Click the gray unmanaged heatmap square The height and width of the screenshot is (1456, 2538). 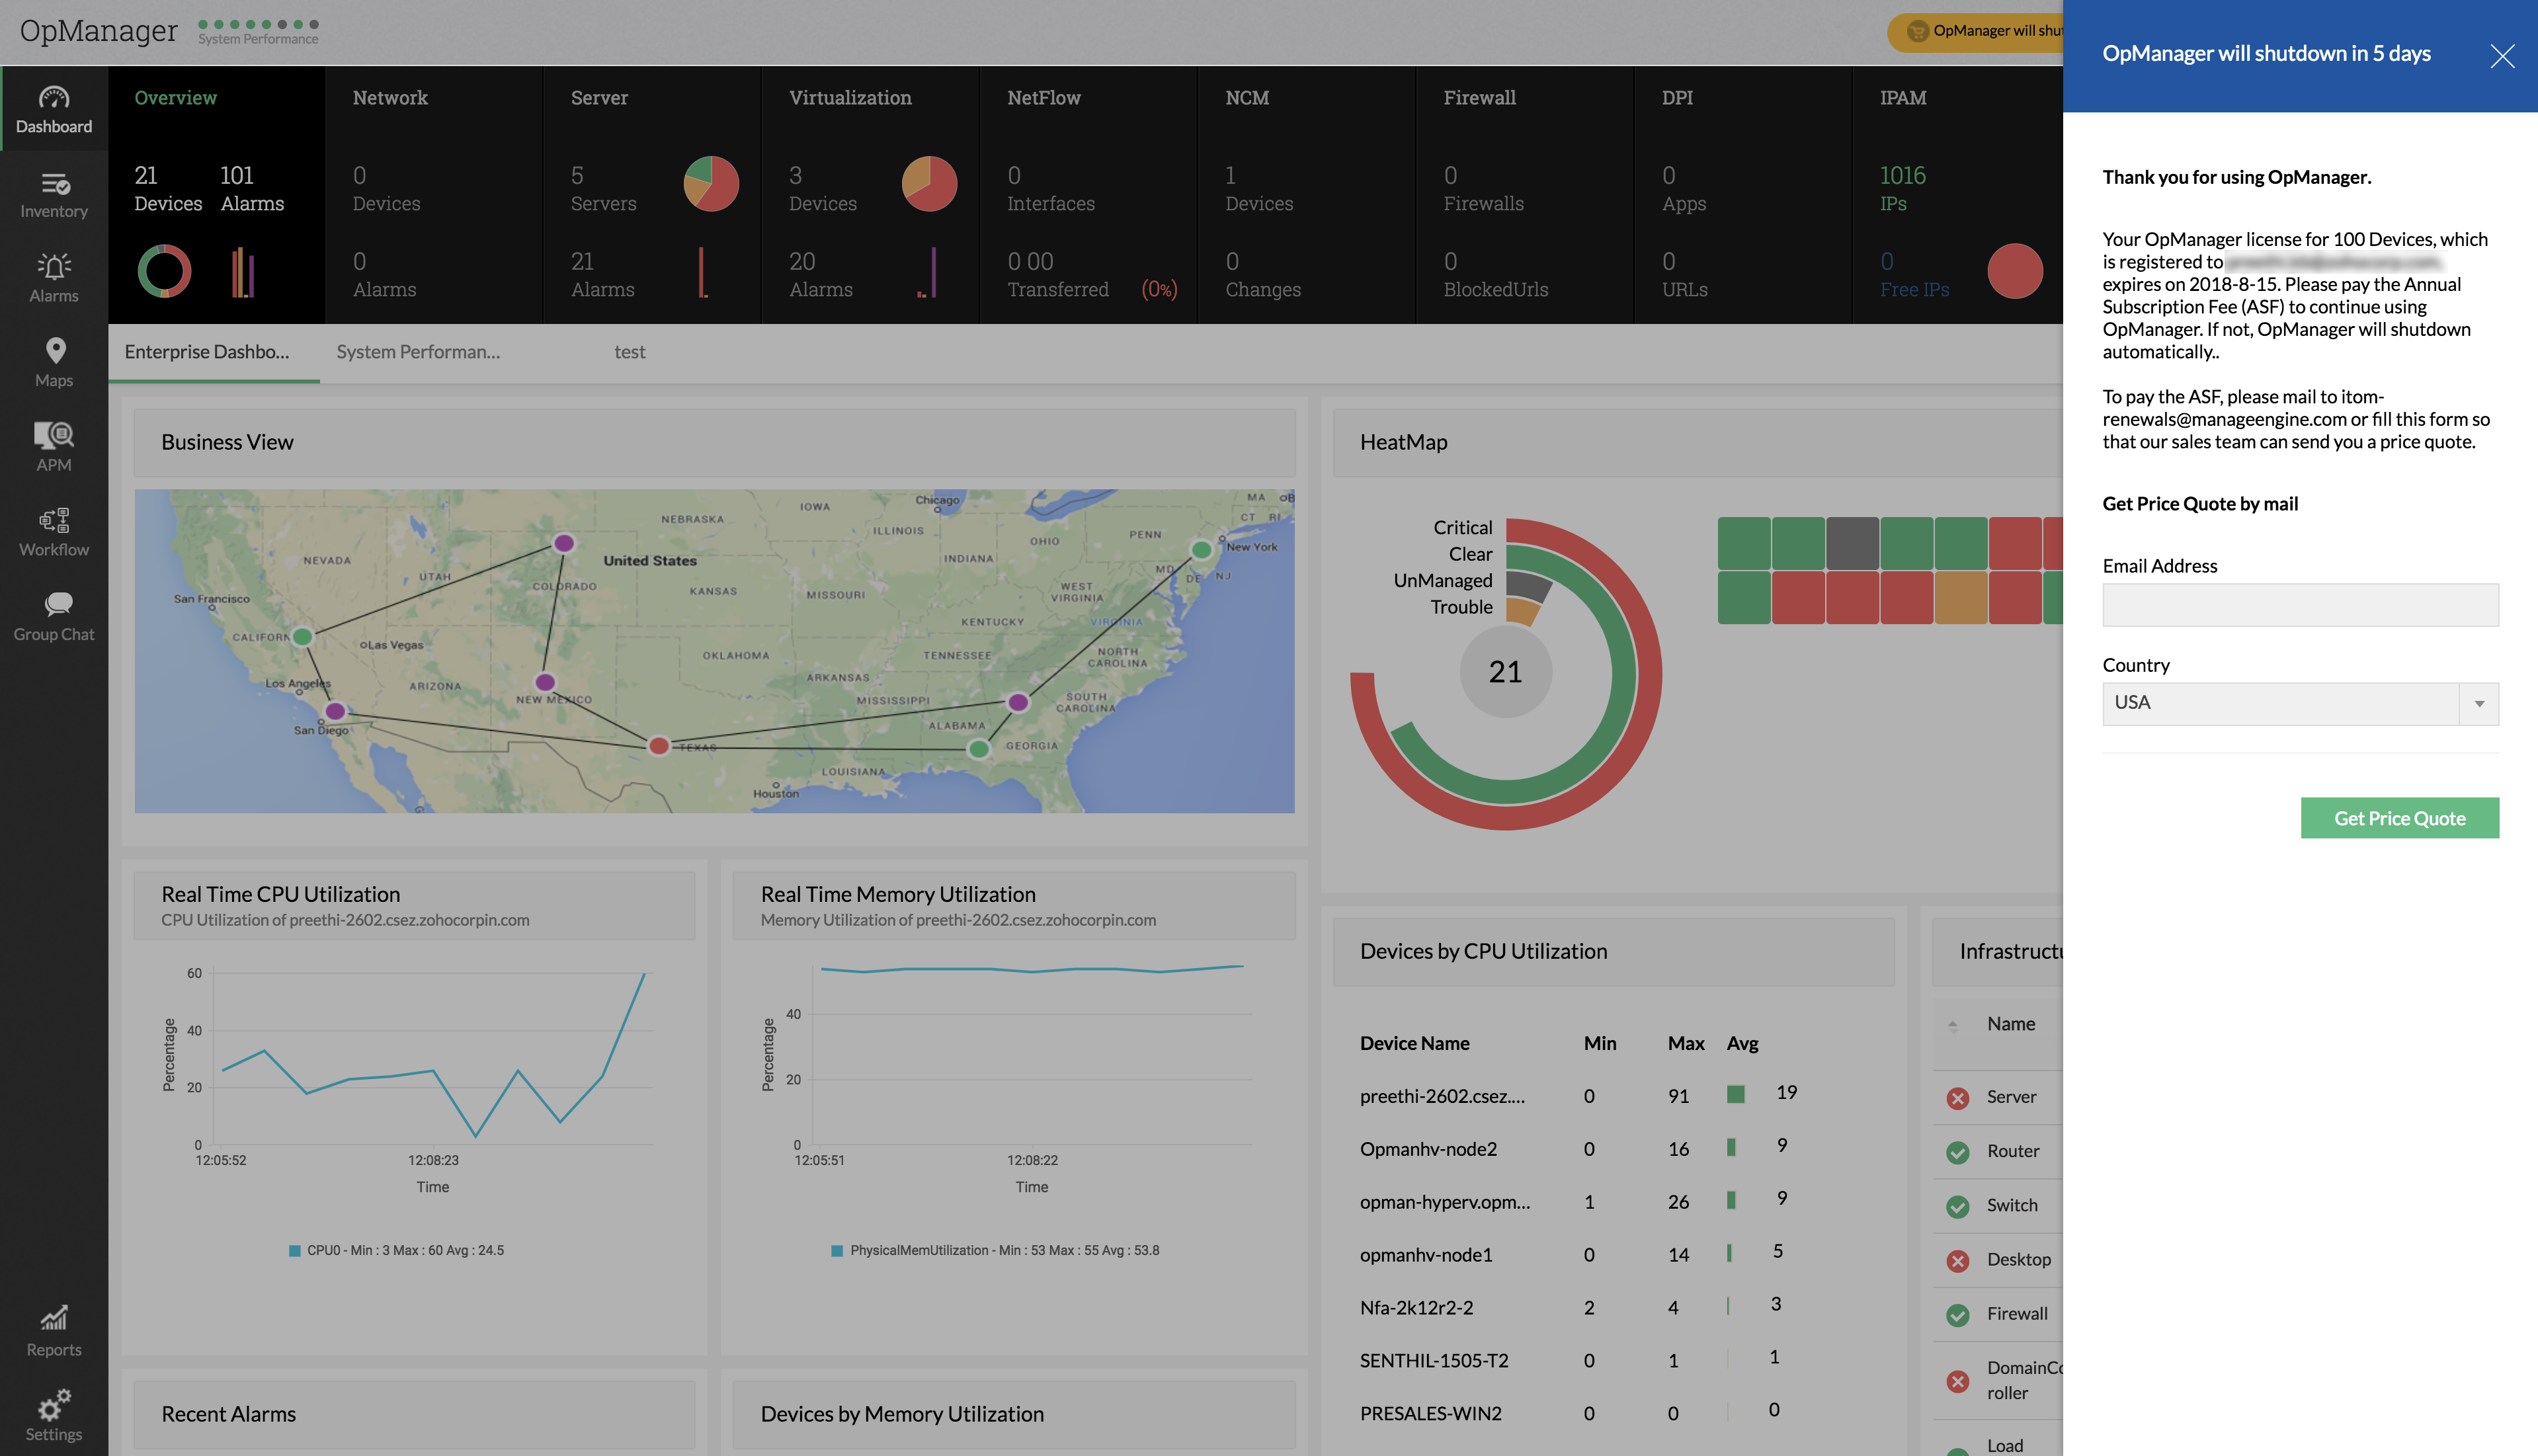[1852, 543]
